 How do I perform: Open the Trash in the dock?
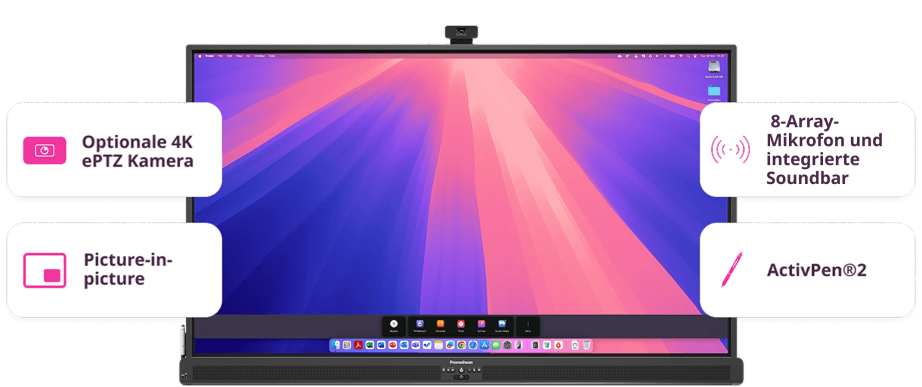click(586, 345)
